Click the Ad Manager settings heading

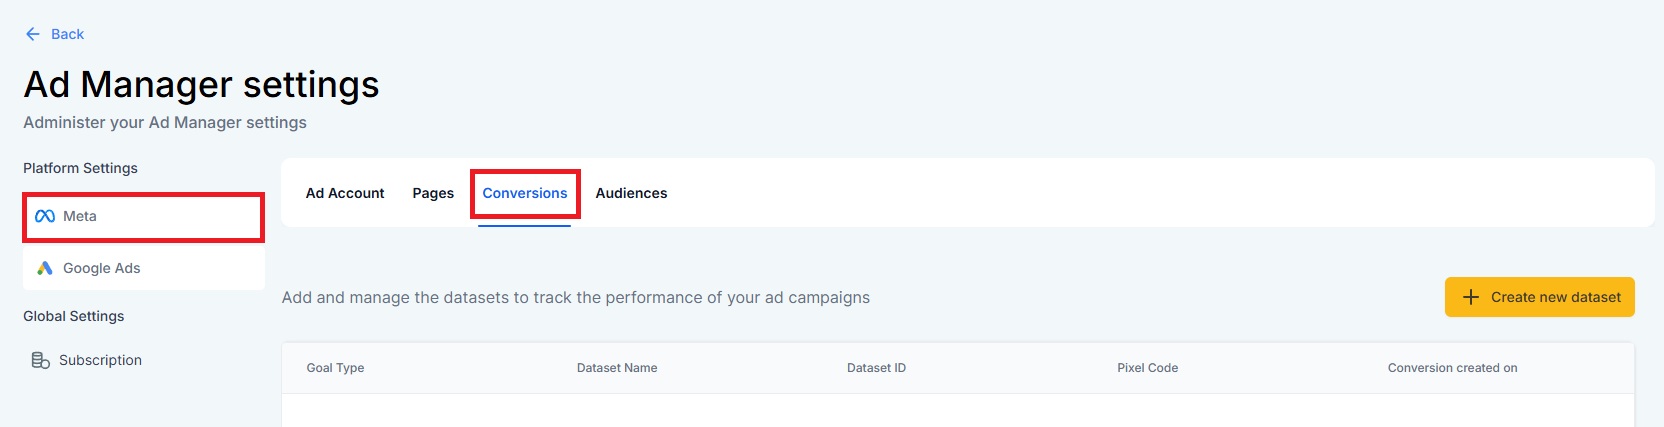201,85
